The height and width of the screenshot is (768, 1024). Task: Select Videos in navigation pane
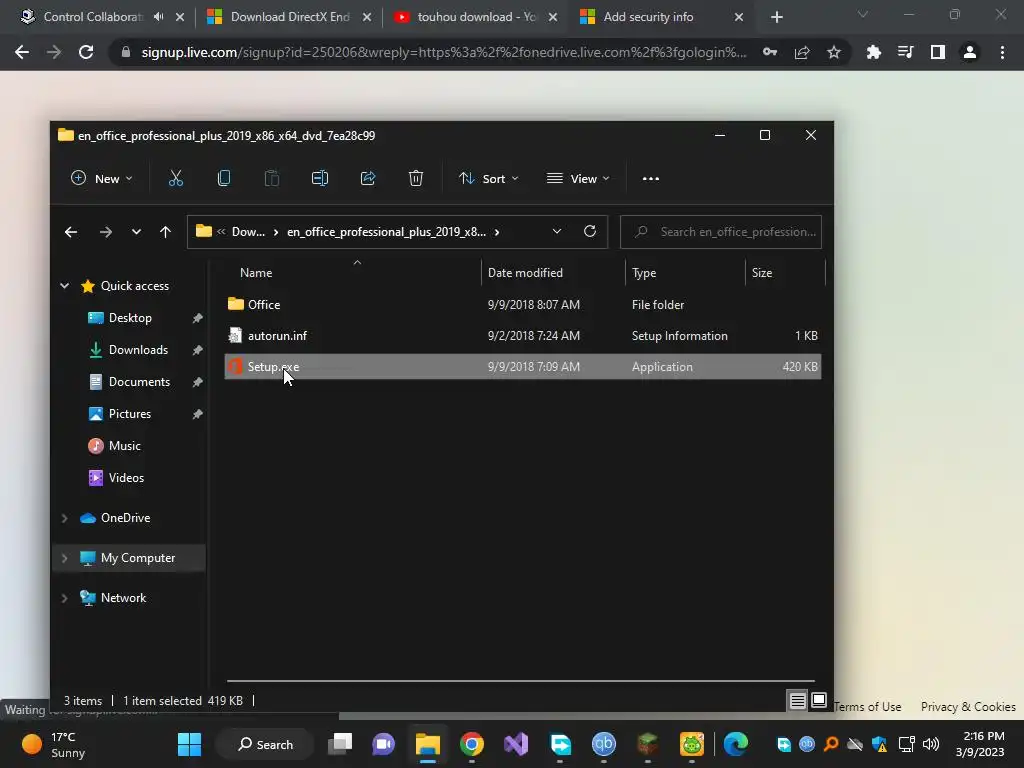(126, 477)
